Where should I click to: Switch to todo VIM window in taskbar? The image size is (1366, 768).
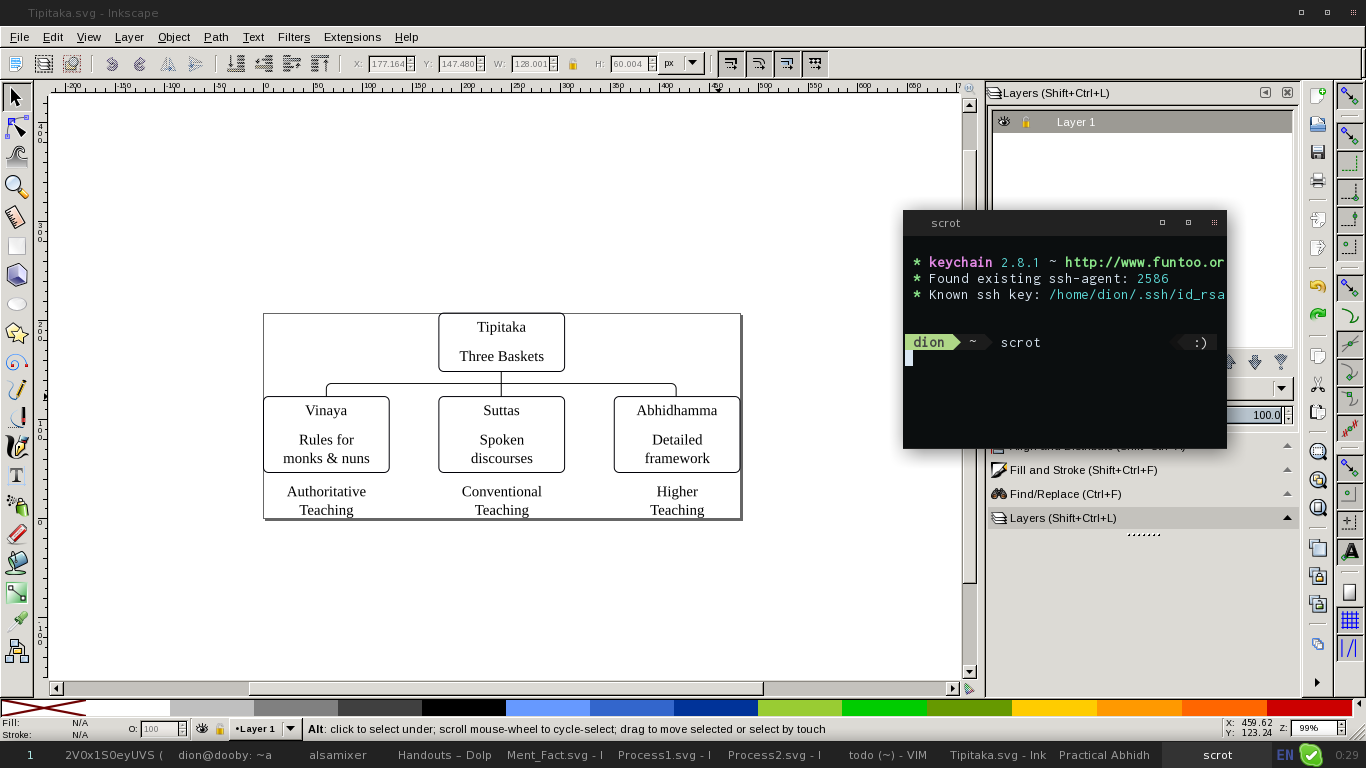[x=888, y=755]
